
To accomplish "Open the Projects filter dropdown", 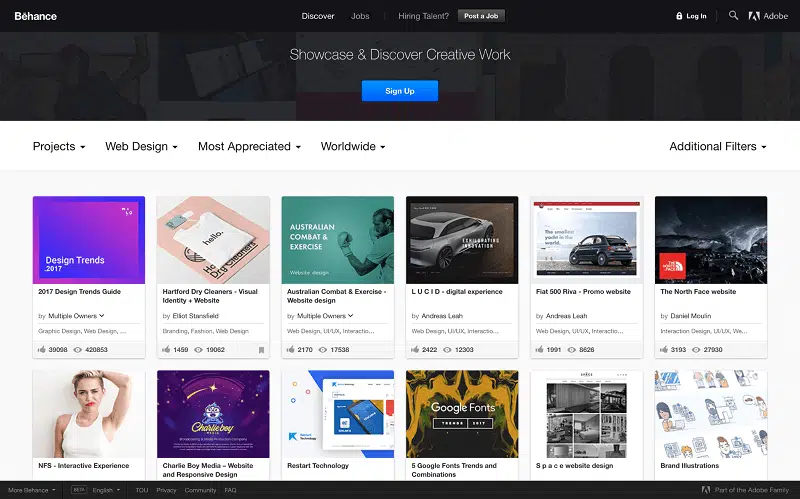I will (59, 146).
